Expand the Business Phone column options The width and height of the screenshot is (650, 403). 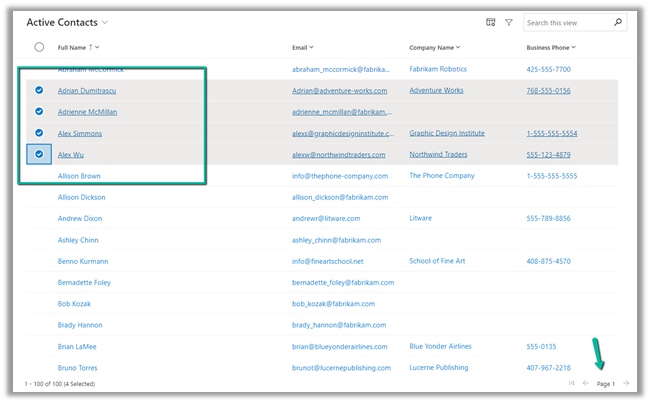tap(573, 47)
